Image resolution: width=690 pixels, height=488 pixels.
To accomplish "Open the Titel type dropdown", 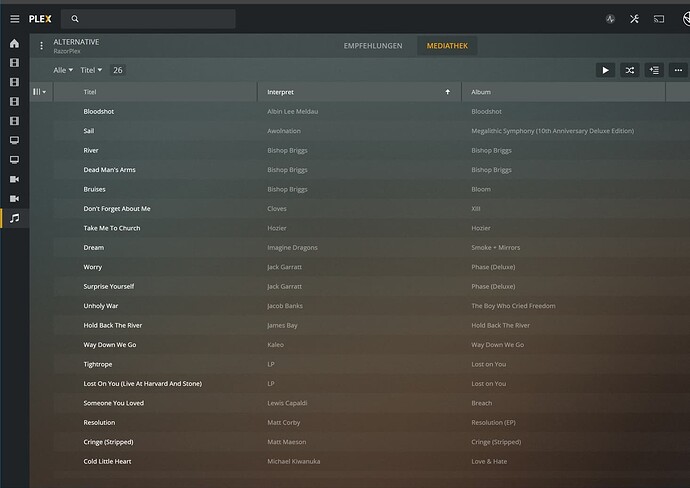I will (91, 70).
